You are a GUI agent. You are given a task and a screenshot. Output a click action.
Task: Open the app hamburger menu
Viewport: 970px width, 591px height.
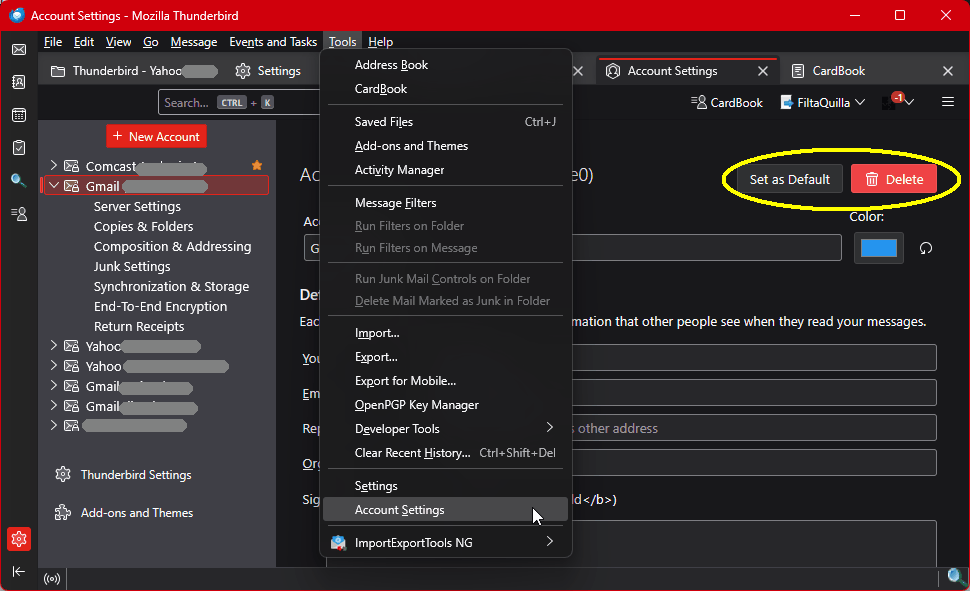click(x=948, y=101)
